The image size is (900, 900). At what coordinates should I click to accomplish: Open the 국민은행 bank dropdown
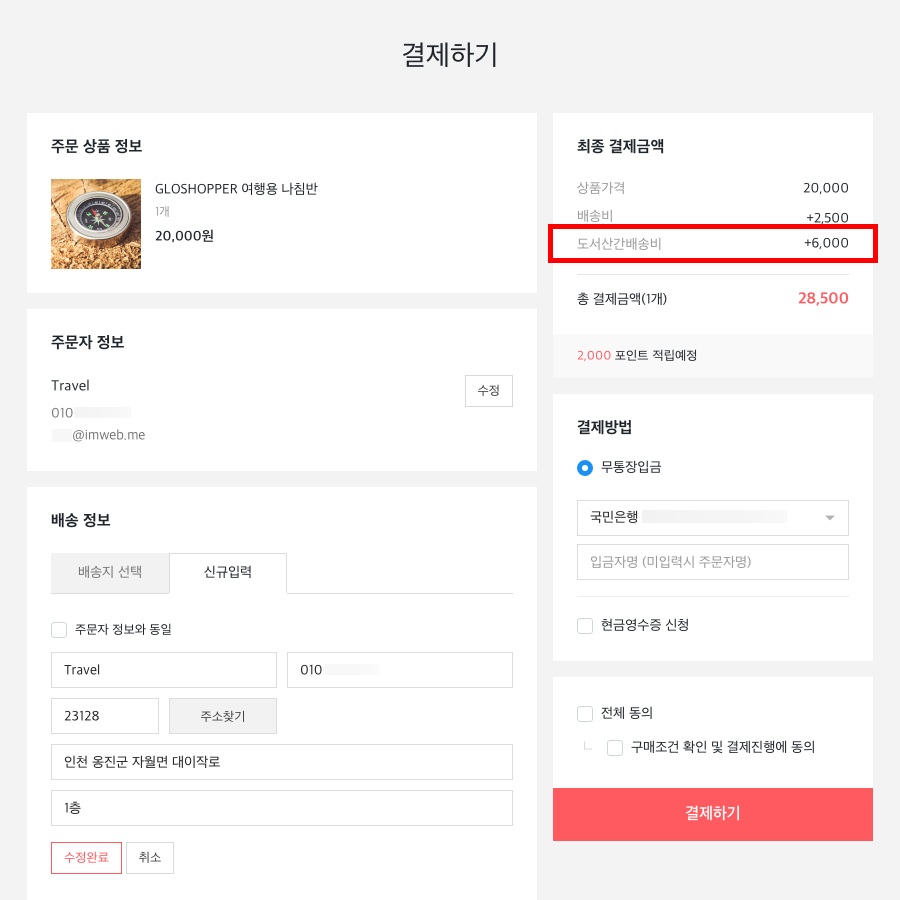[712, 518]
